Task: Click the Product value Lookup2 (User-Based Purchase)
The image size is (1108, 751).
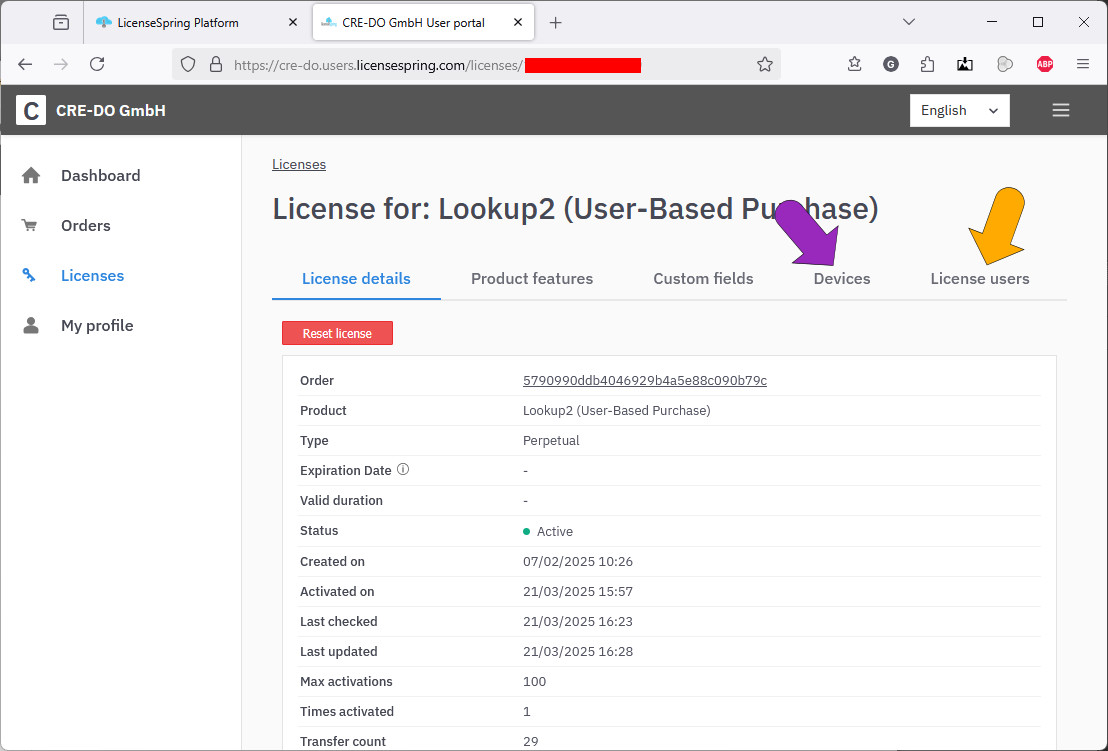Action: point(616,410)
